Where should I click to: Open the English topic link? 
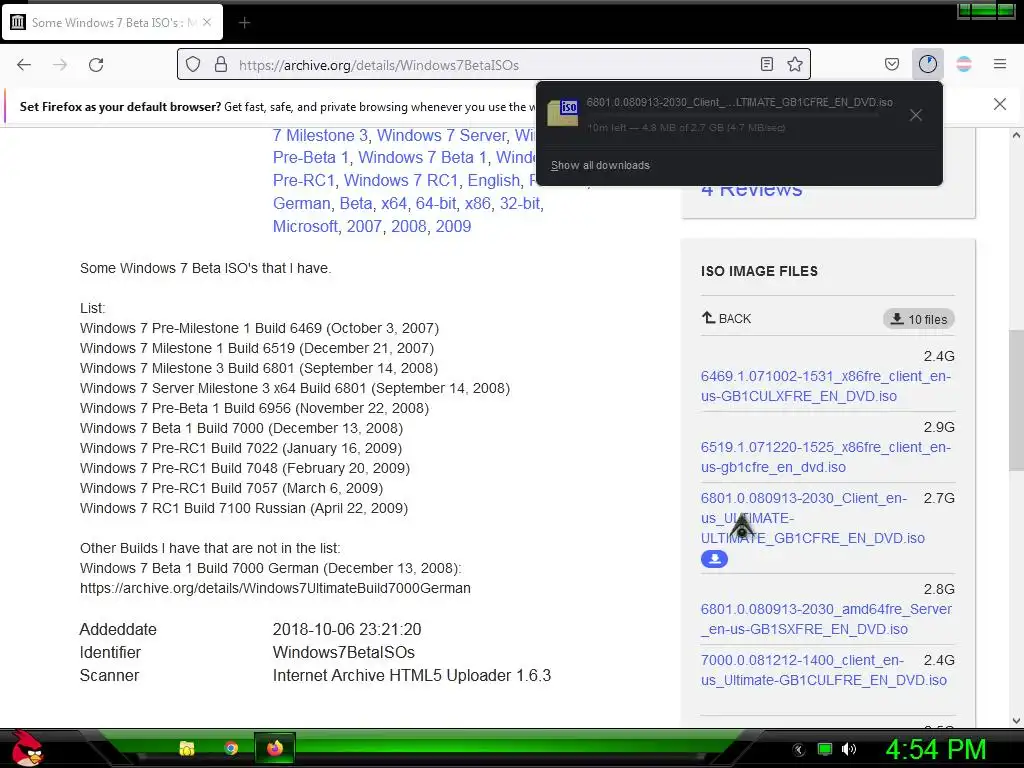(494, 180)
